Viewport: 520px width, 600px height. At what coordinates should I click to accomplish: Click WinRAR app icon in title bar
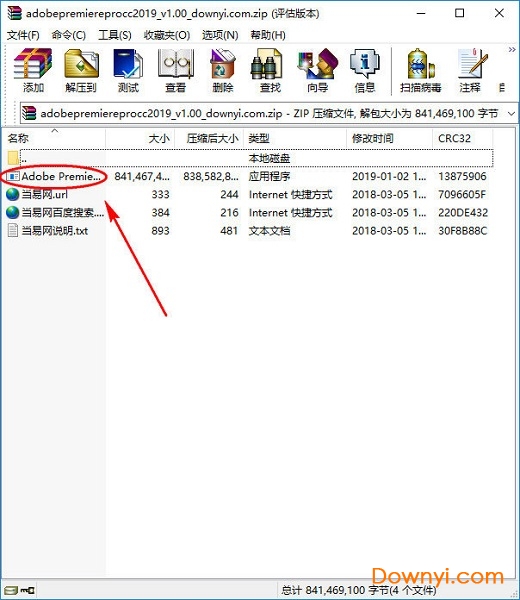point(15,13)
